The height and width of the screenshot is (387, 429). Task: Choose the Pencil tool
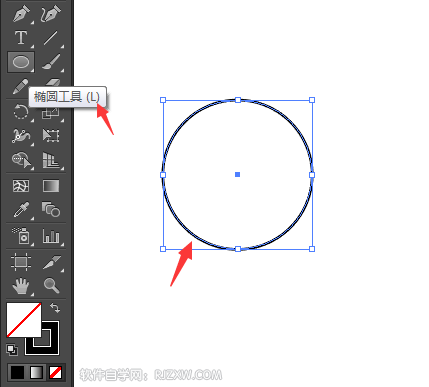(x=20, y=87)
